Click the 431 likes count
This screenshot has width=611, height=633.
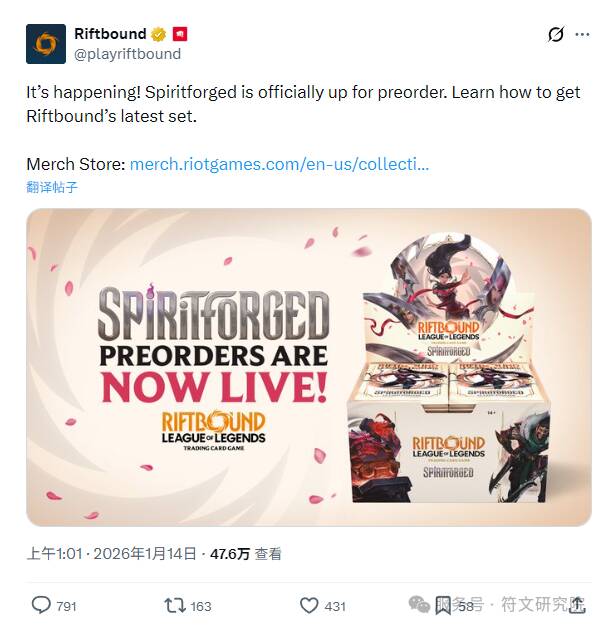[335, 606]
